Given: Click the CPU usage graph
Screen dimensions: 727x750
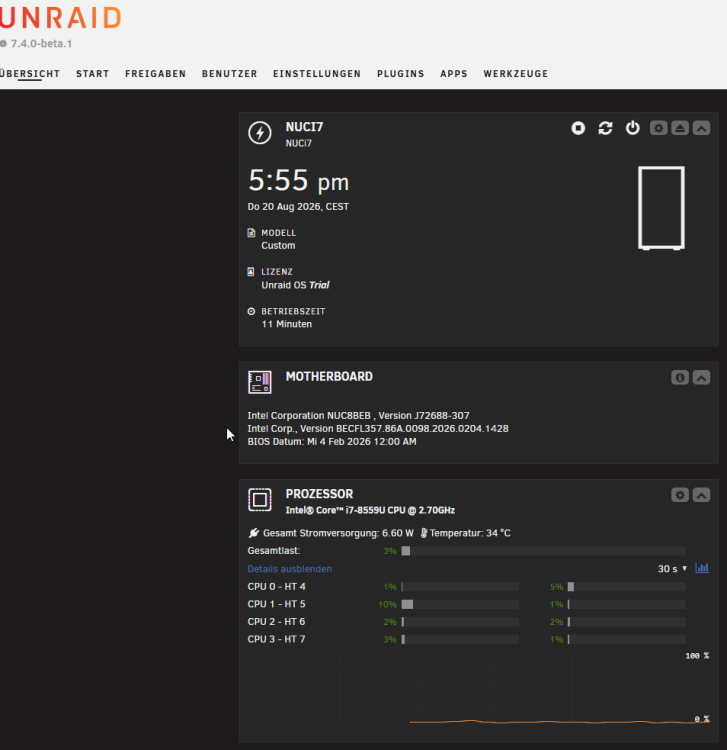Looking at the screenshot, I should [478, 690].
